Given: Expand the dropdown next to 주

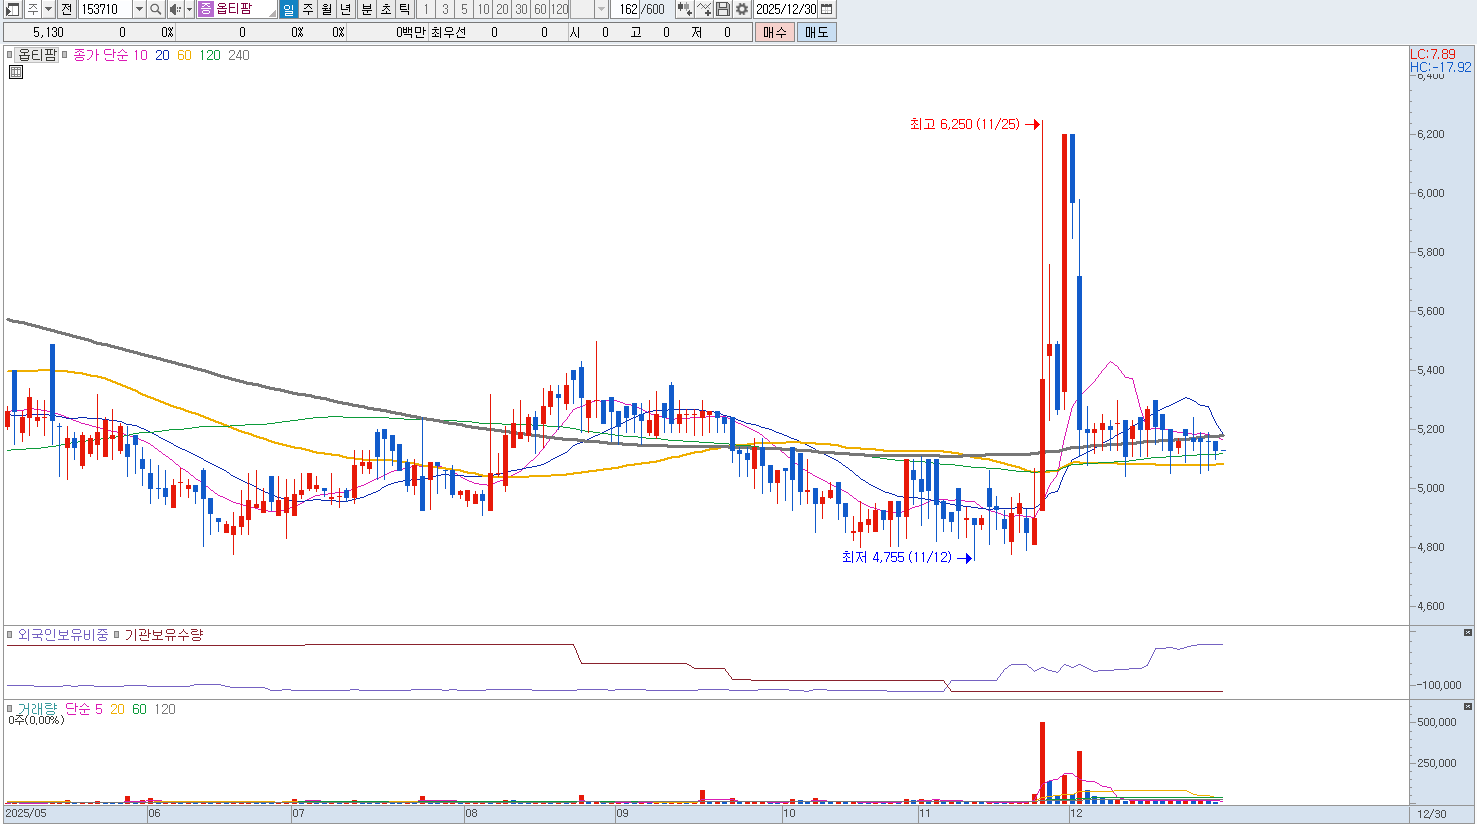Looking at the screenshot, I should [x=49, y=9].
